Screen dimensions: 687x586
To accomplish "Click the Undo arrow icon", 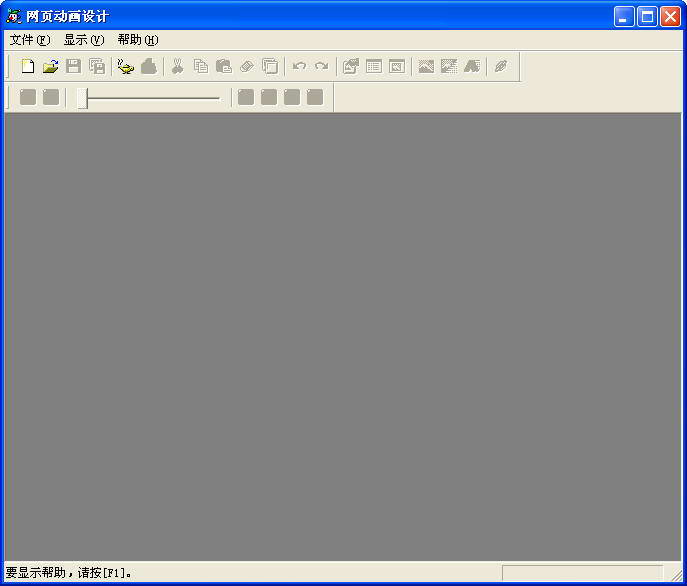I will pyautogui.click(x=299, y=67).
